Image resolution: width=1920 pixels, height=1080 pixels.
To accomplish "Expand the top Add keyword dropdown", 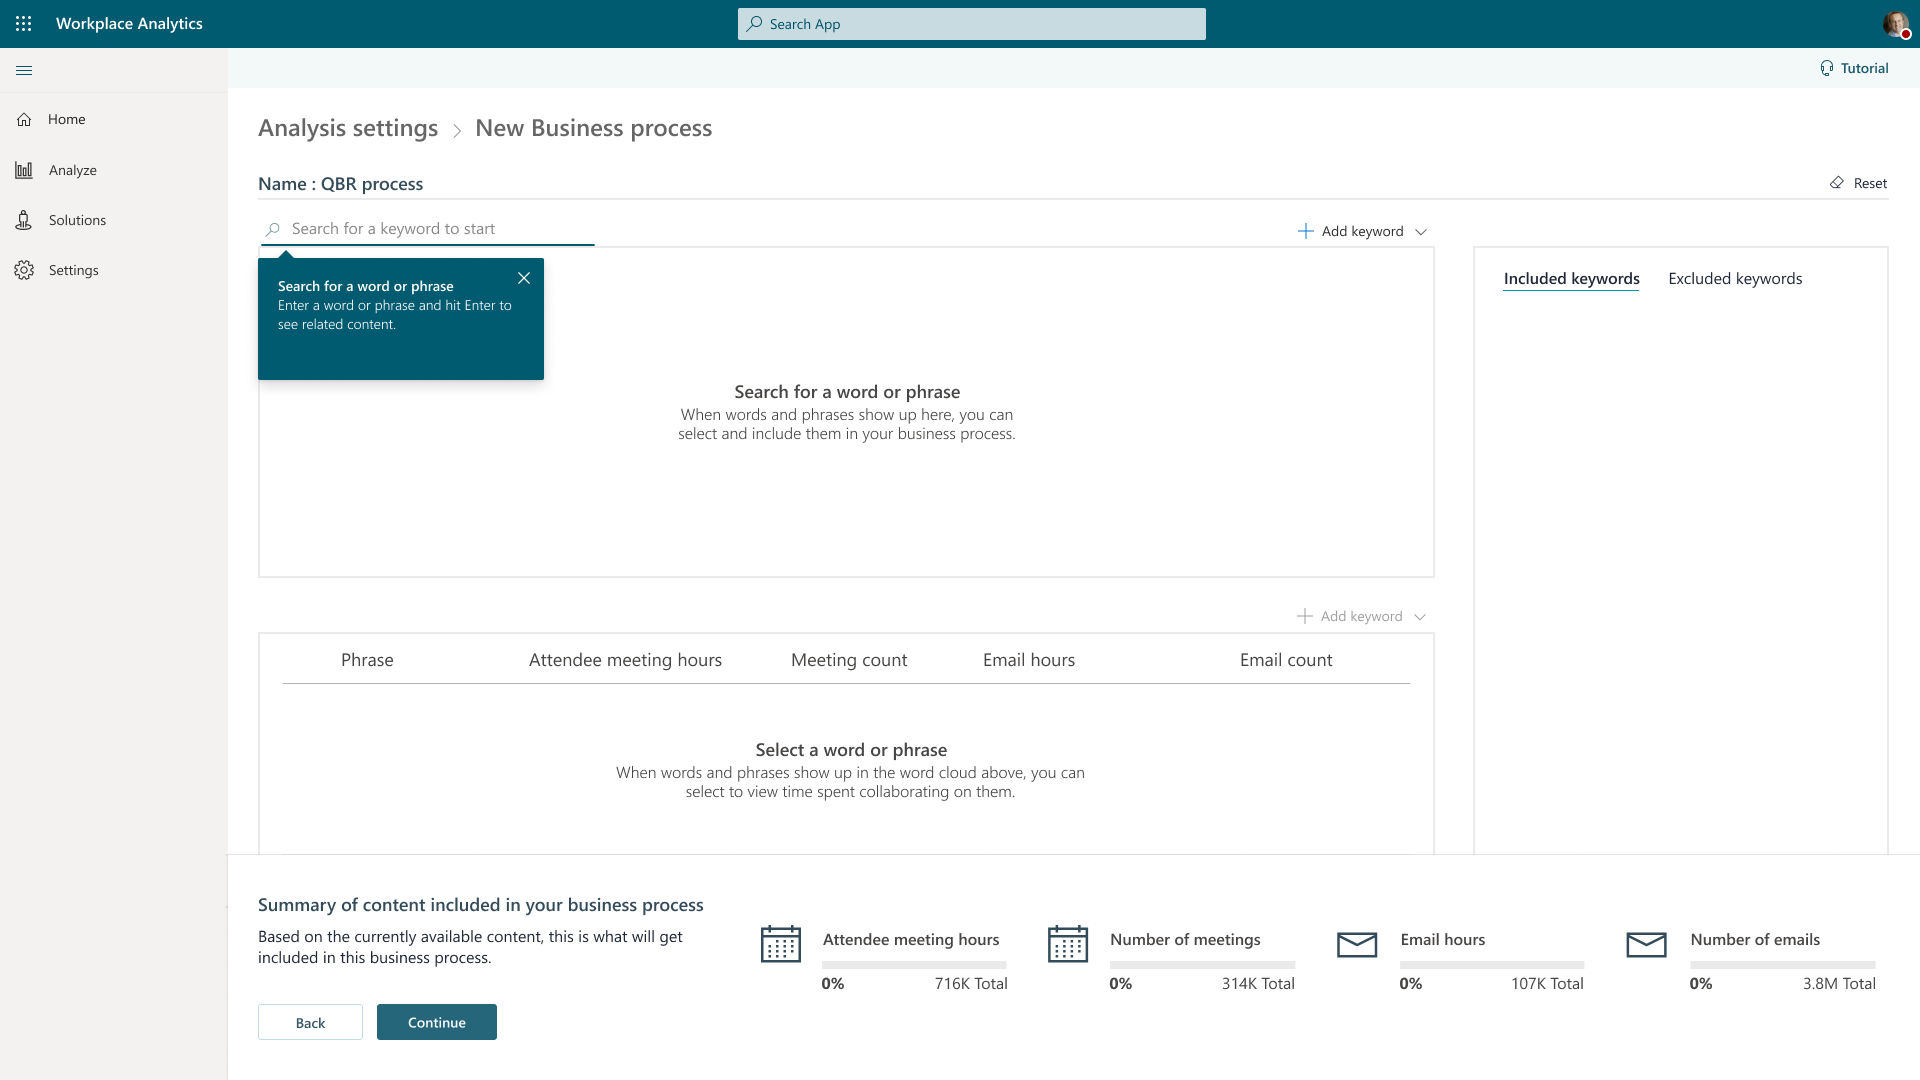I will 1422,231.
